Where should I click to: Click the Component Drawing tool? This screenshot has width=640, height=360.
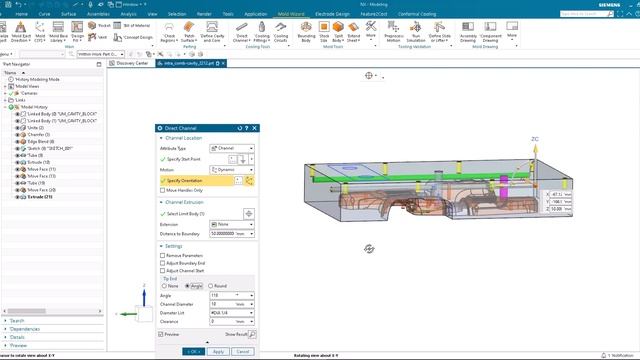[490, 32]
